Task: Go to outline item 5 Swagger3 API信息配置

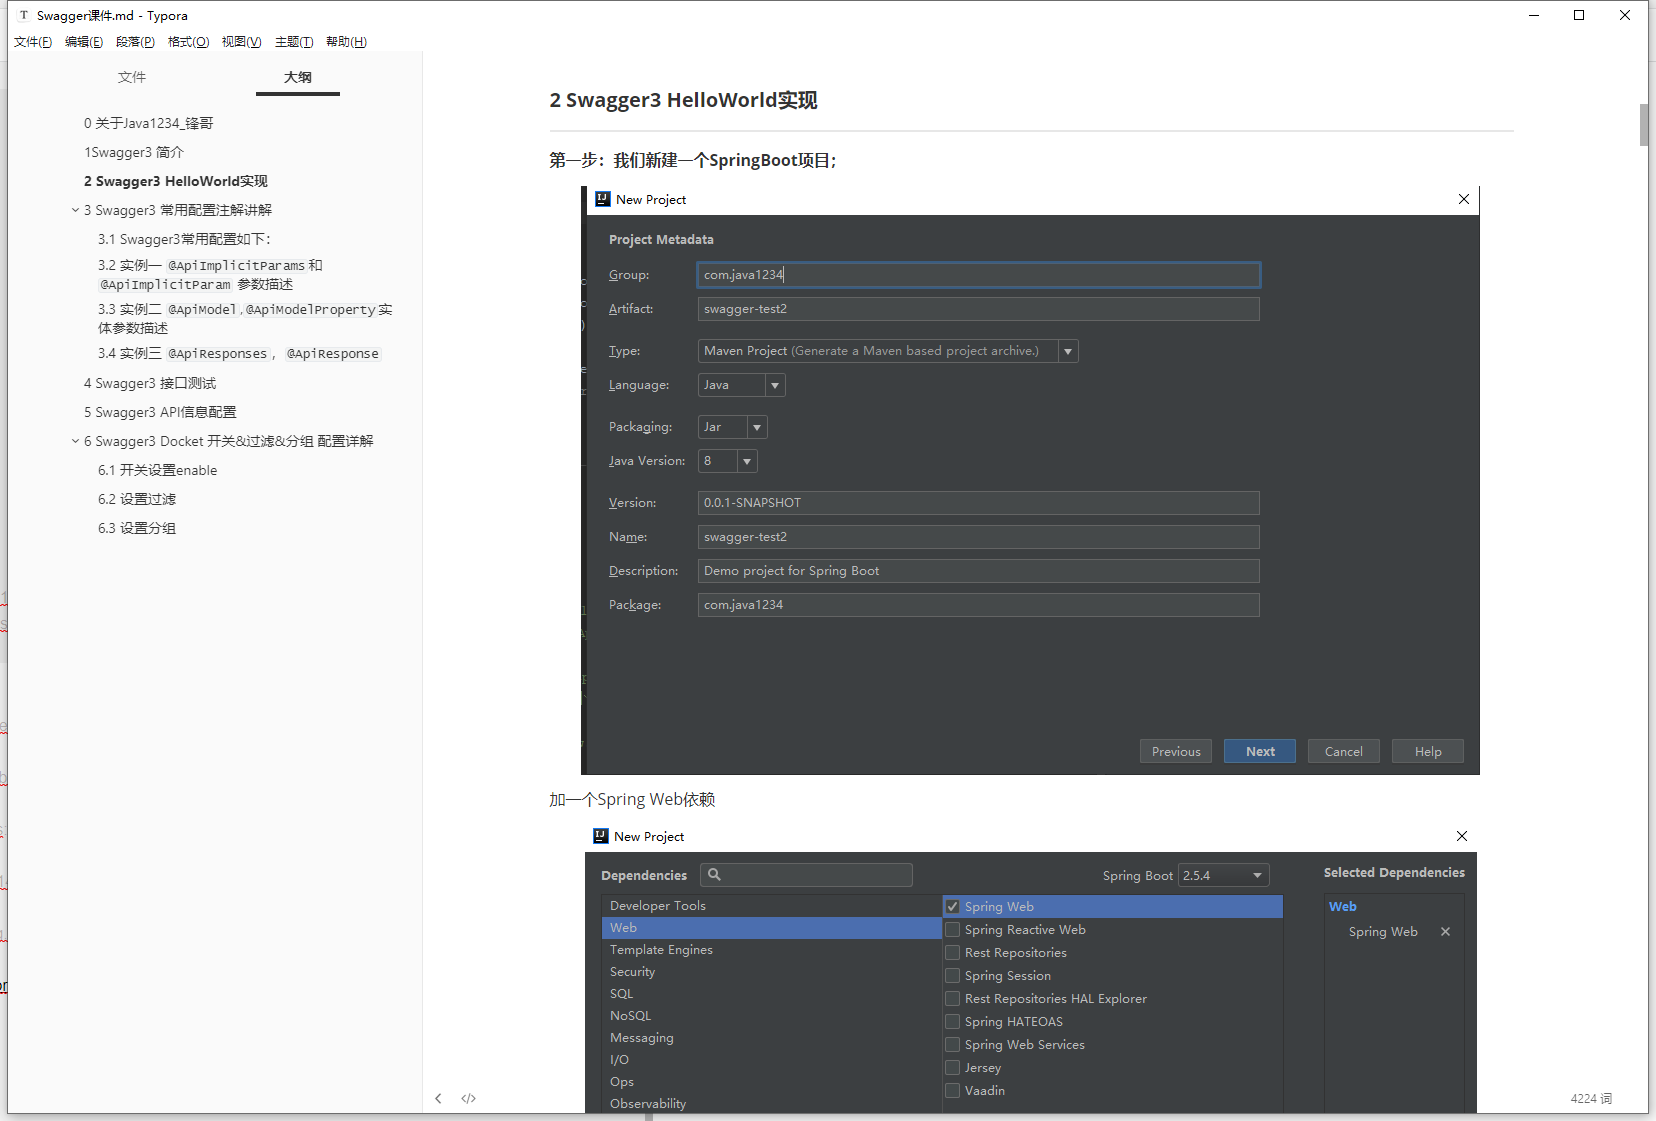Action: 160,412
